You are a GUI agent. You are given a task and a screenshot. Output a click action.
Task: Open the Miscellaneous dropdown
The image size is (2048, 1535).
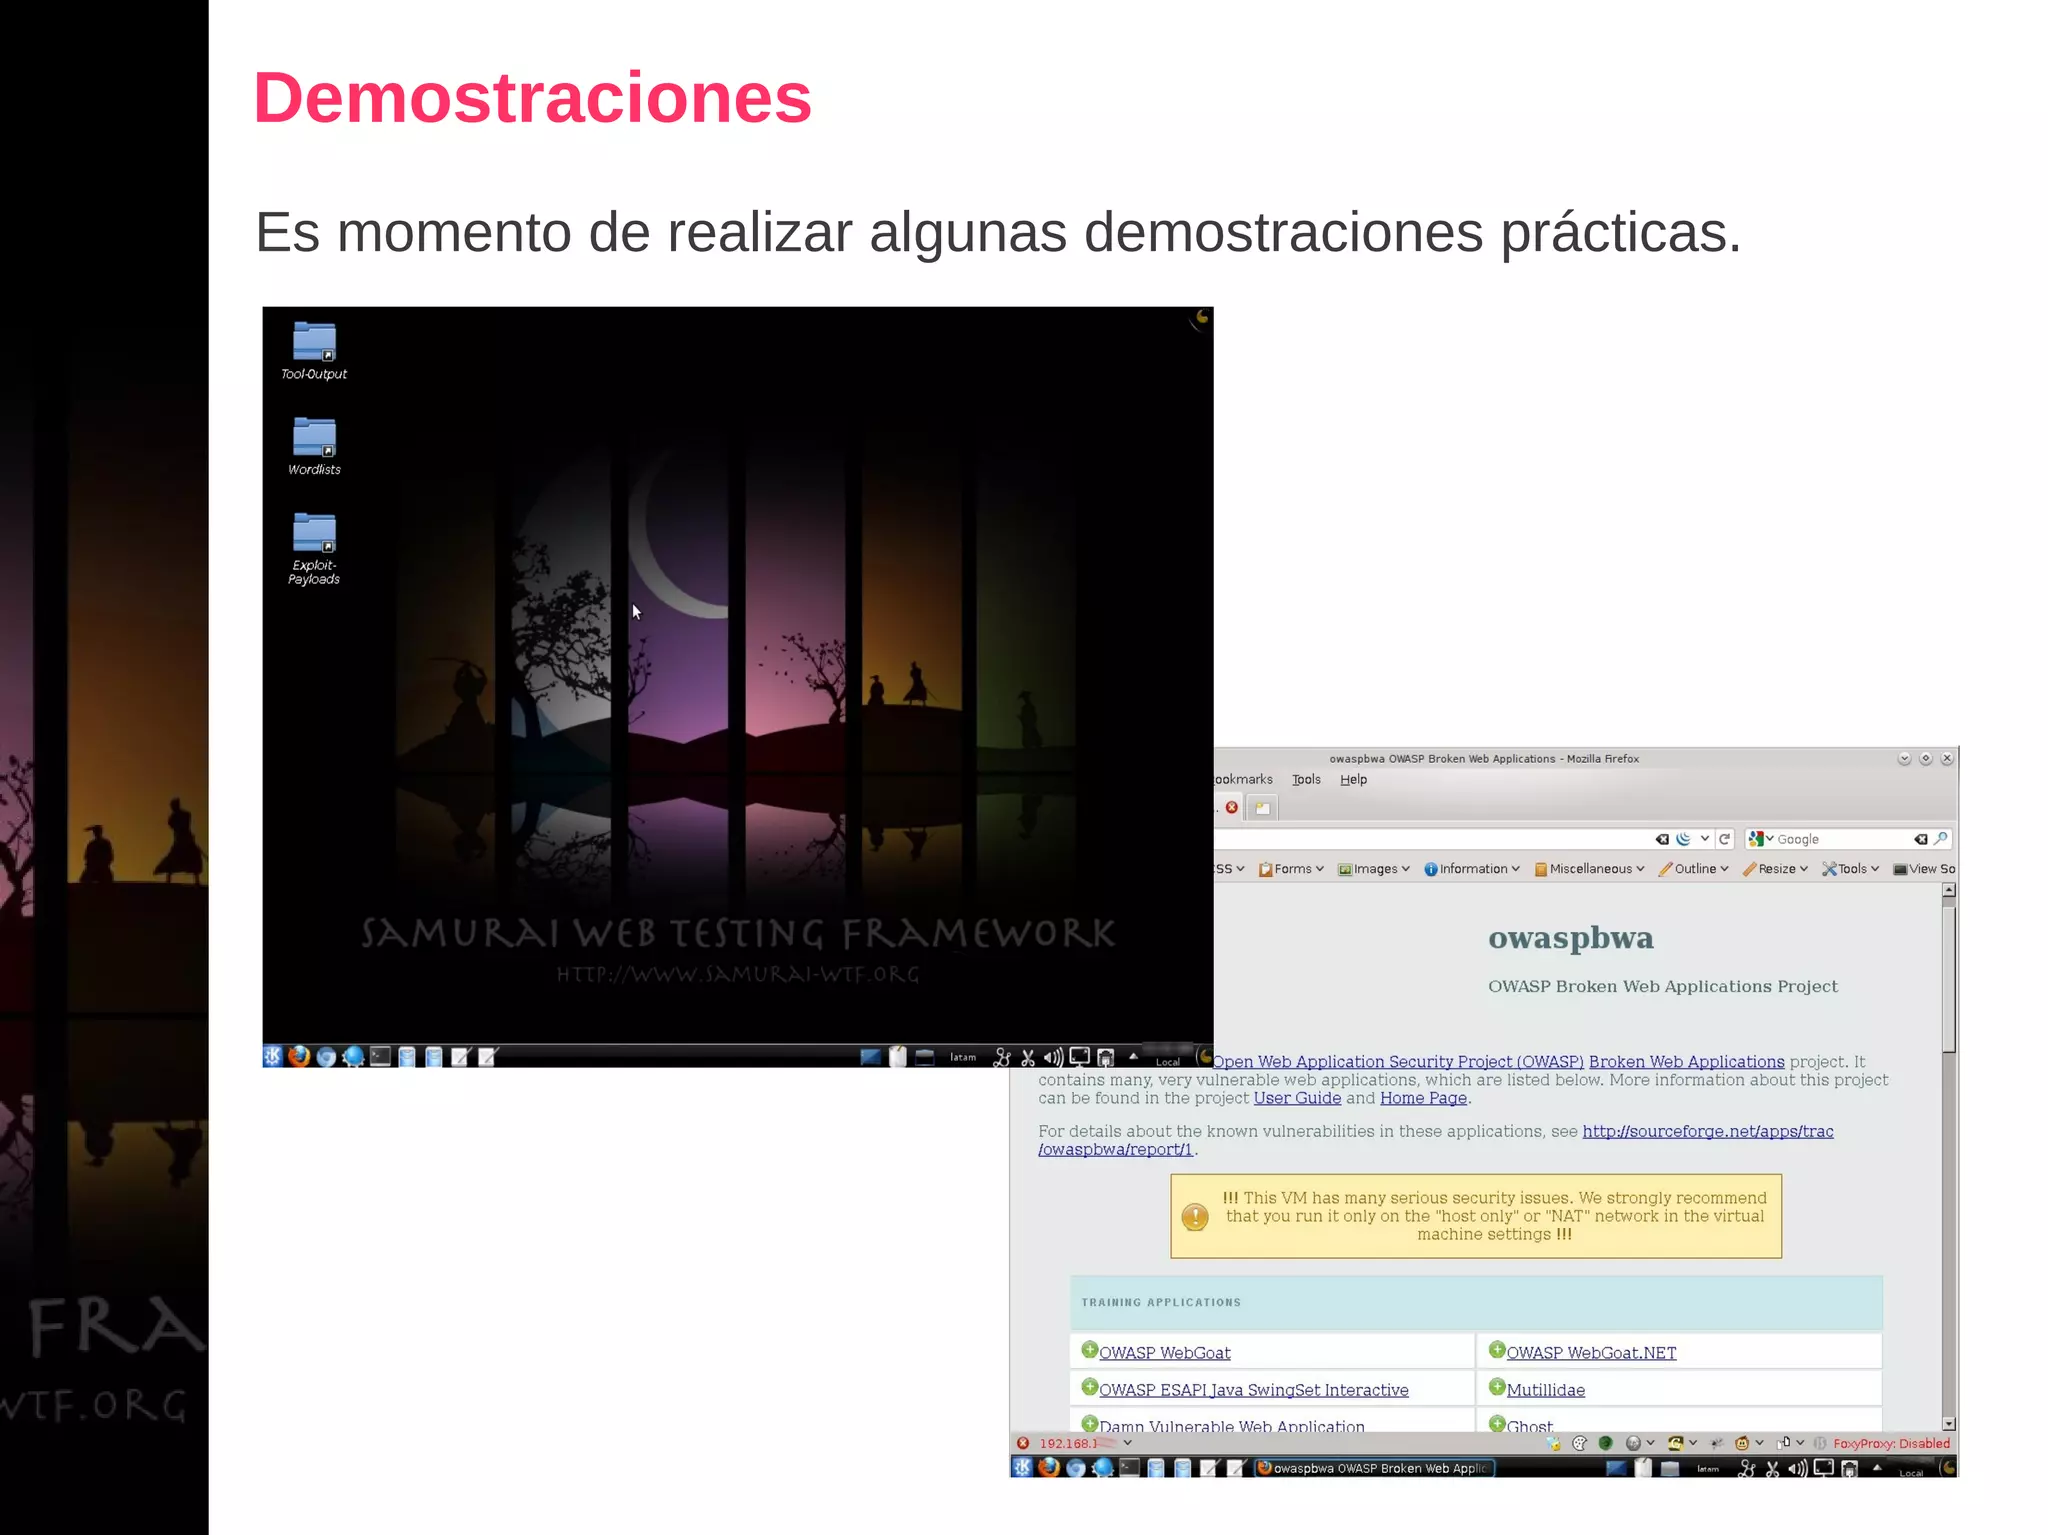coord(1590,869)
